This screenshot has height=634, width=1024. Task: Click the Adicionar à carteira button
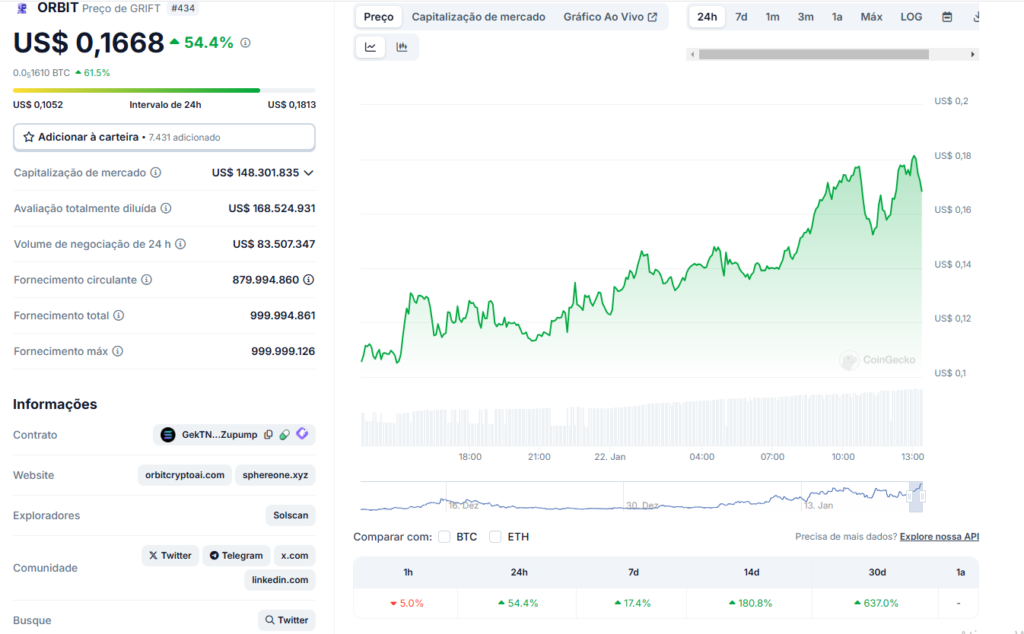click(164, 137)
